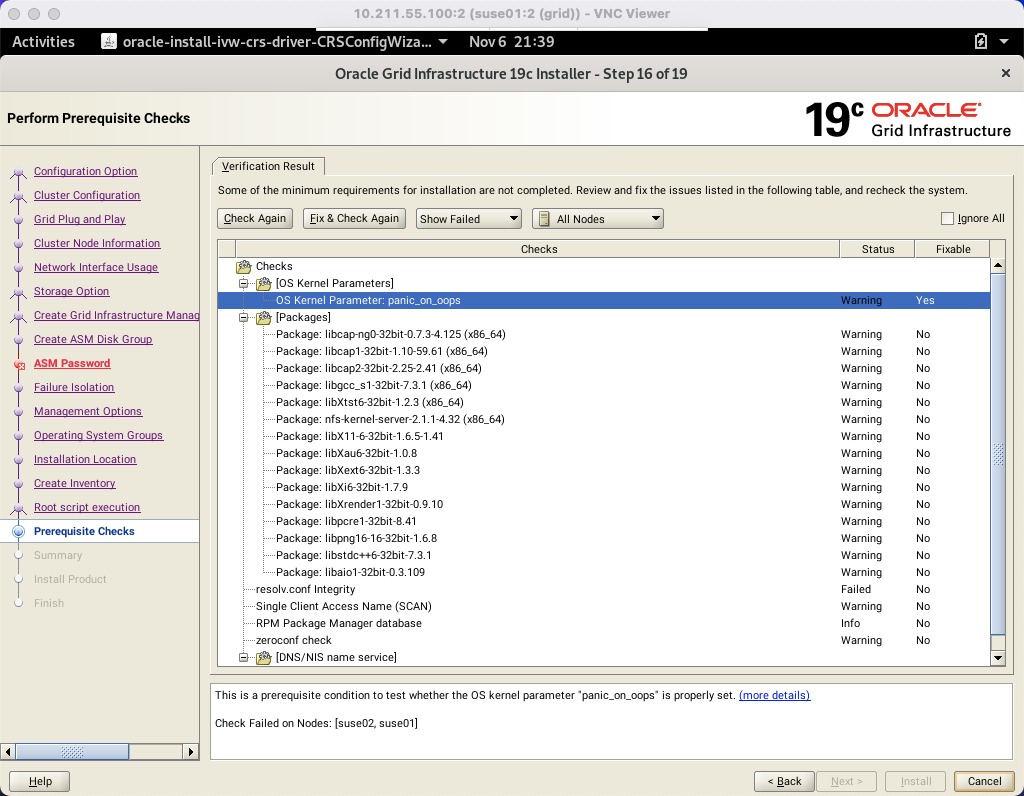Screen dimensions: 1024x796
Task: Select the panic_on_oops kernel parameter row
Action: click(603, 300)
